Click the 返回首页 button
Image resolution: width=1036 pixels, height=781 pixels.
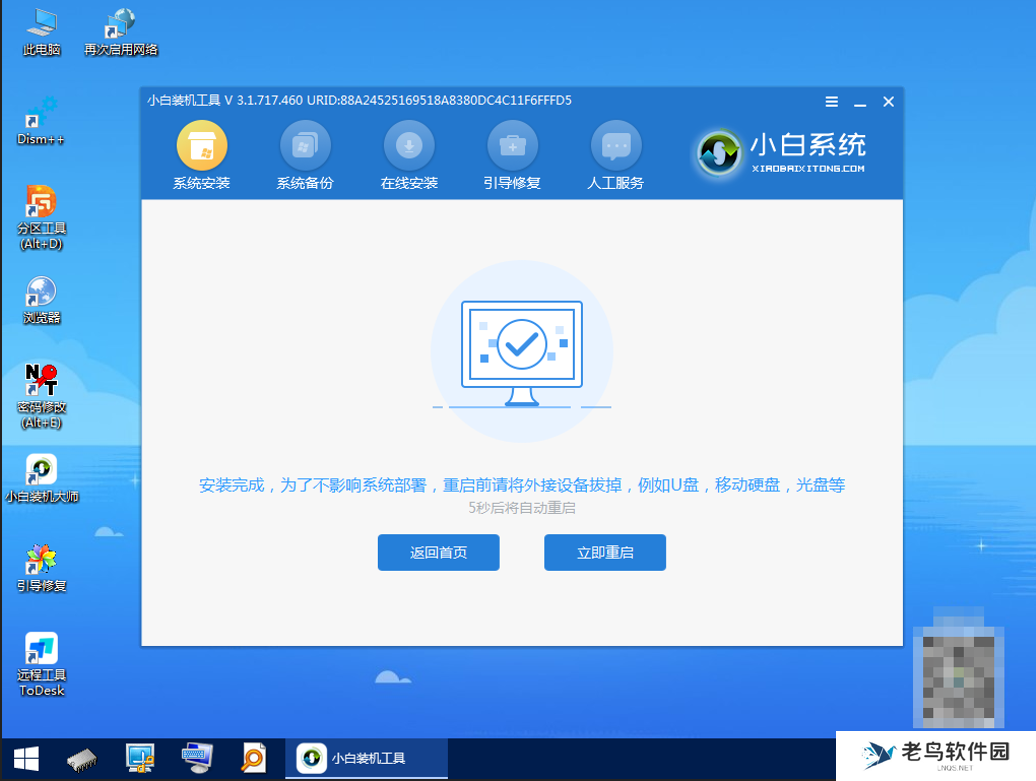pyautogui.click(x=437, y=552)
